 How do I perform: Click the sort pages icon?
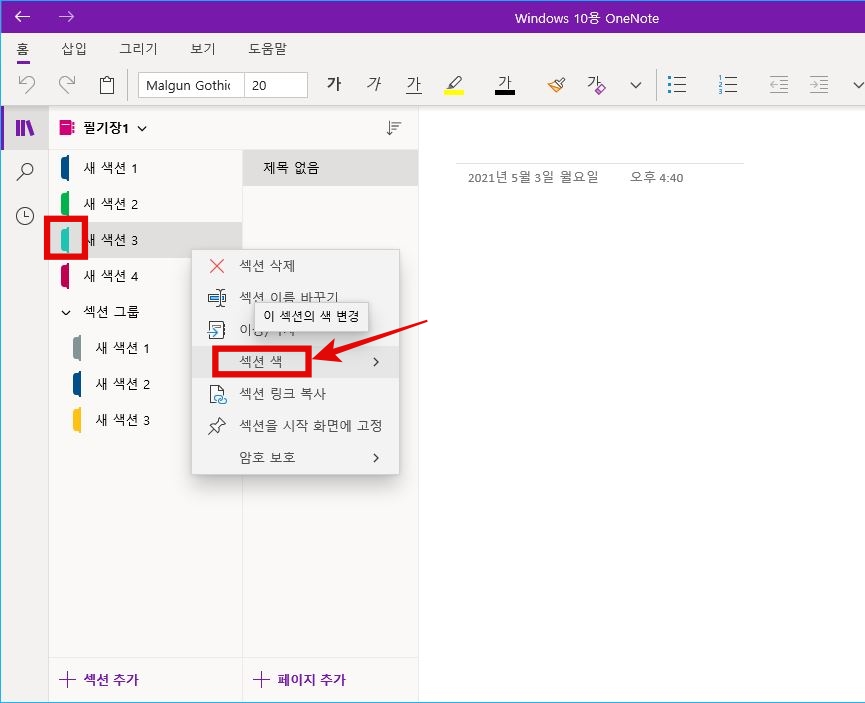393,128
